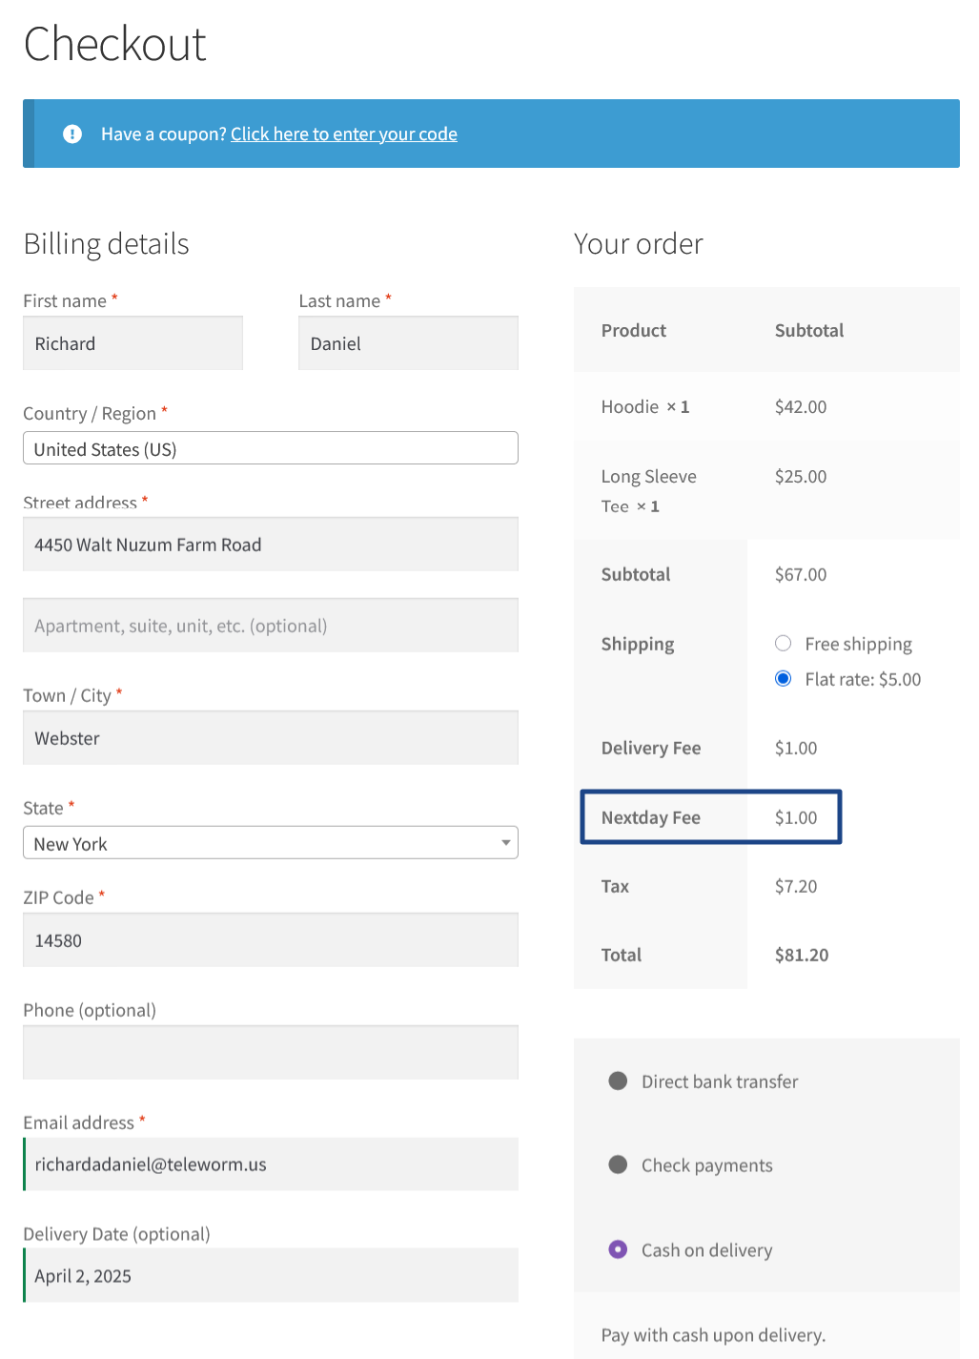Click the empty Phone field
This screenshot has width=979, height=1359.
[270, 1053]
